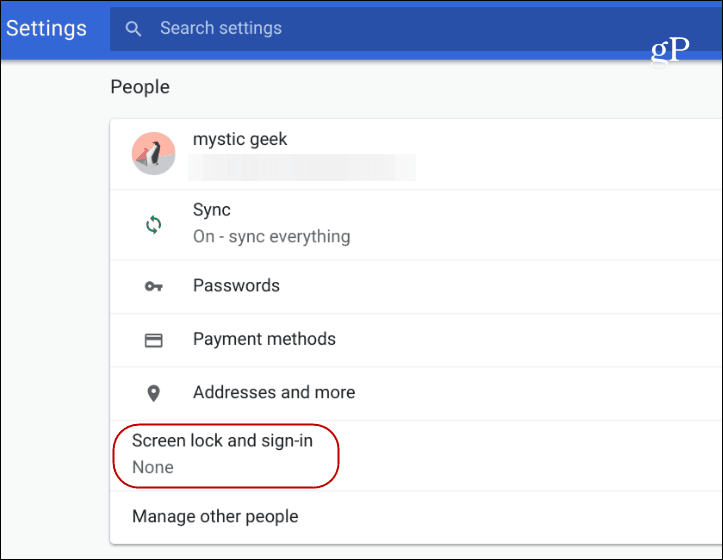This screenshot has width=723, height=560.
Task: Open Addresses and more
Action: [416, 393]
